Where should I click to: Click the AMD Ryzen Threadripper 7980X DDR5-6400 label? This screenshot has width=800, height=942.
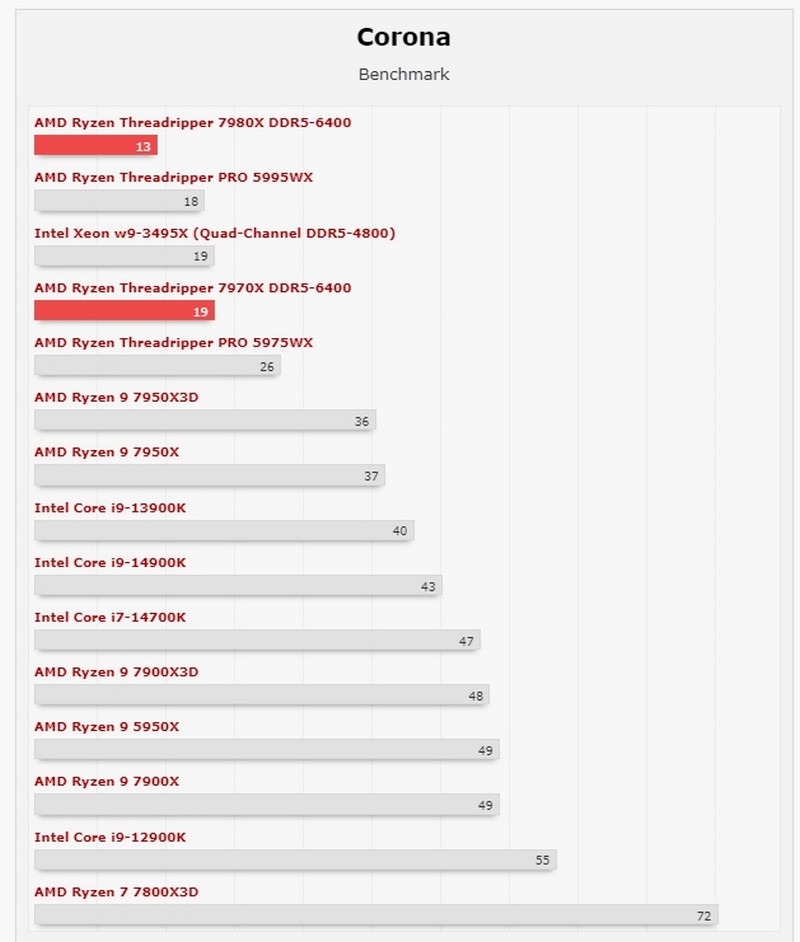pyautogui.click(x=192, y=123)
